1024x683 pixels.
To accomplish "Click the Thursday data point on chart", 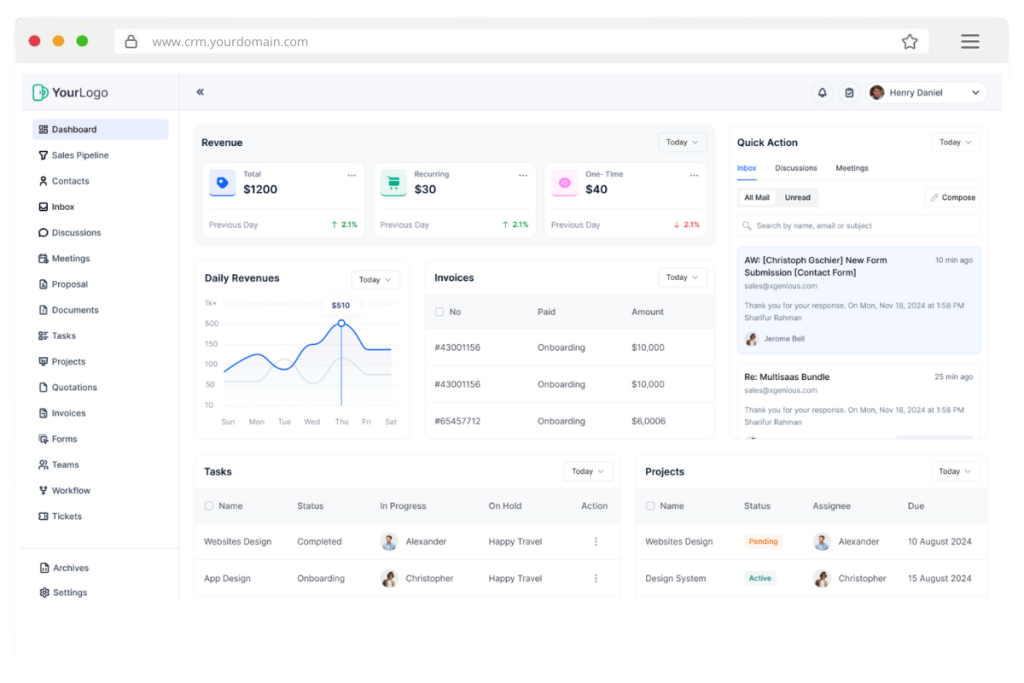I will [341, 323].
